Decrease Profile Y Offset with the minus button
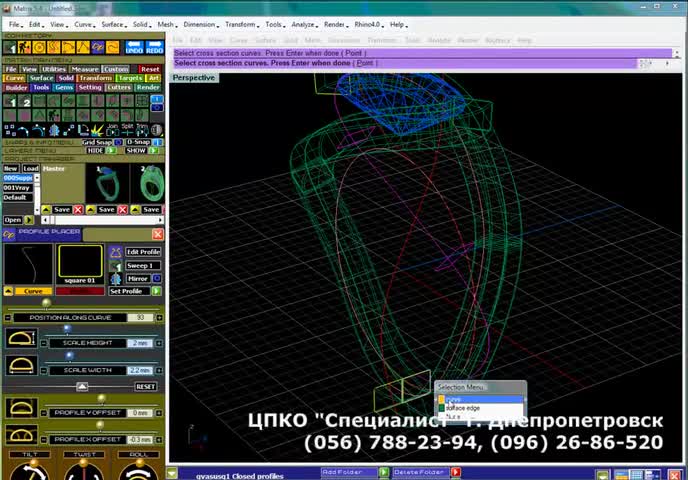 pyautogui.click(x=44, y=413)
